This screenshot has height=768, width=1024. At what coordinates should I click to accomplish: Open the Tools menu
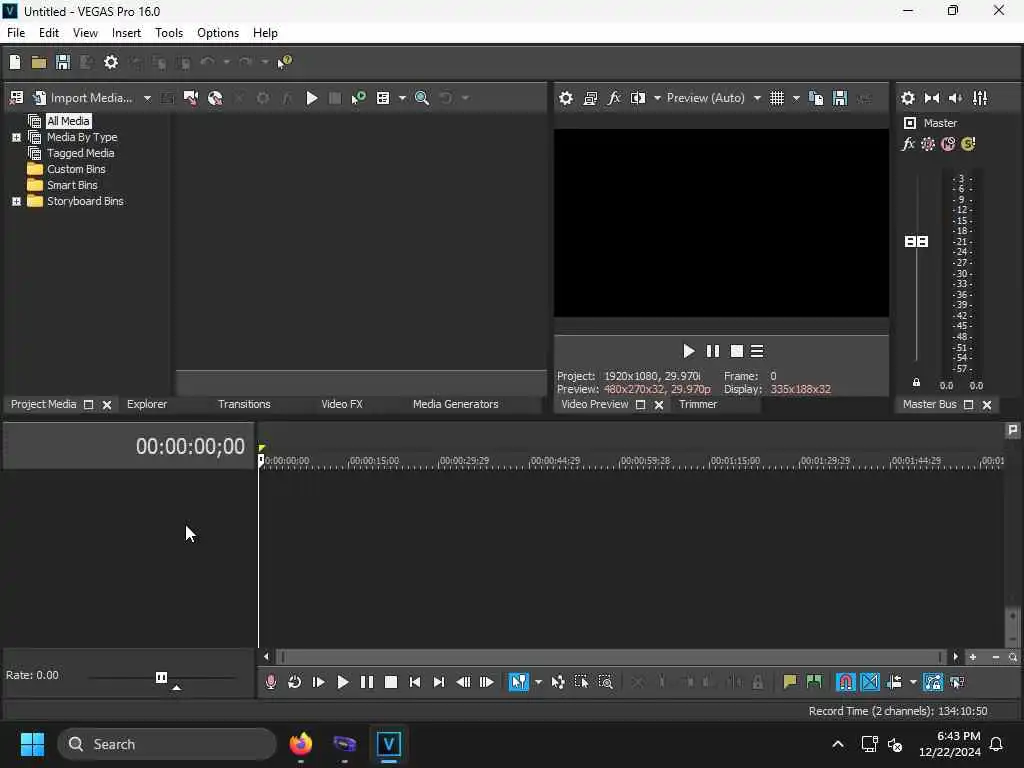168,33
